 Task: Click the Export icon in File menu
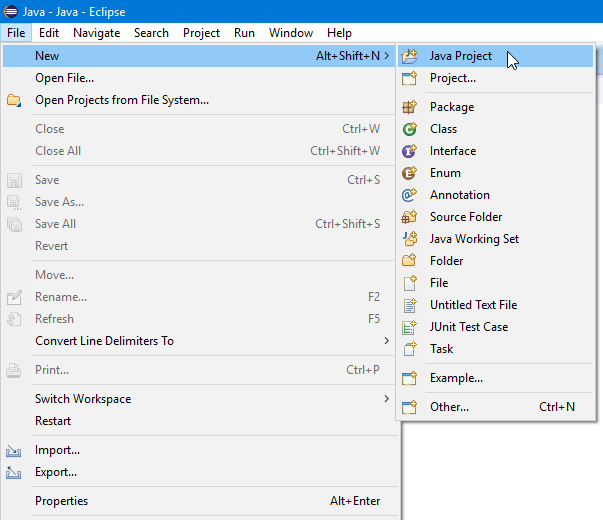(x=13, y=472)
